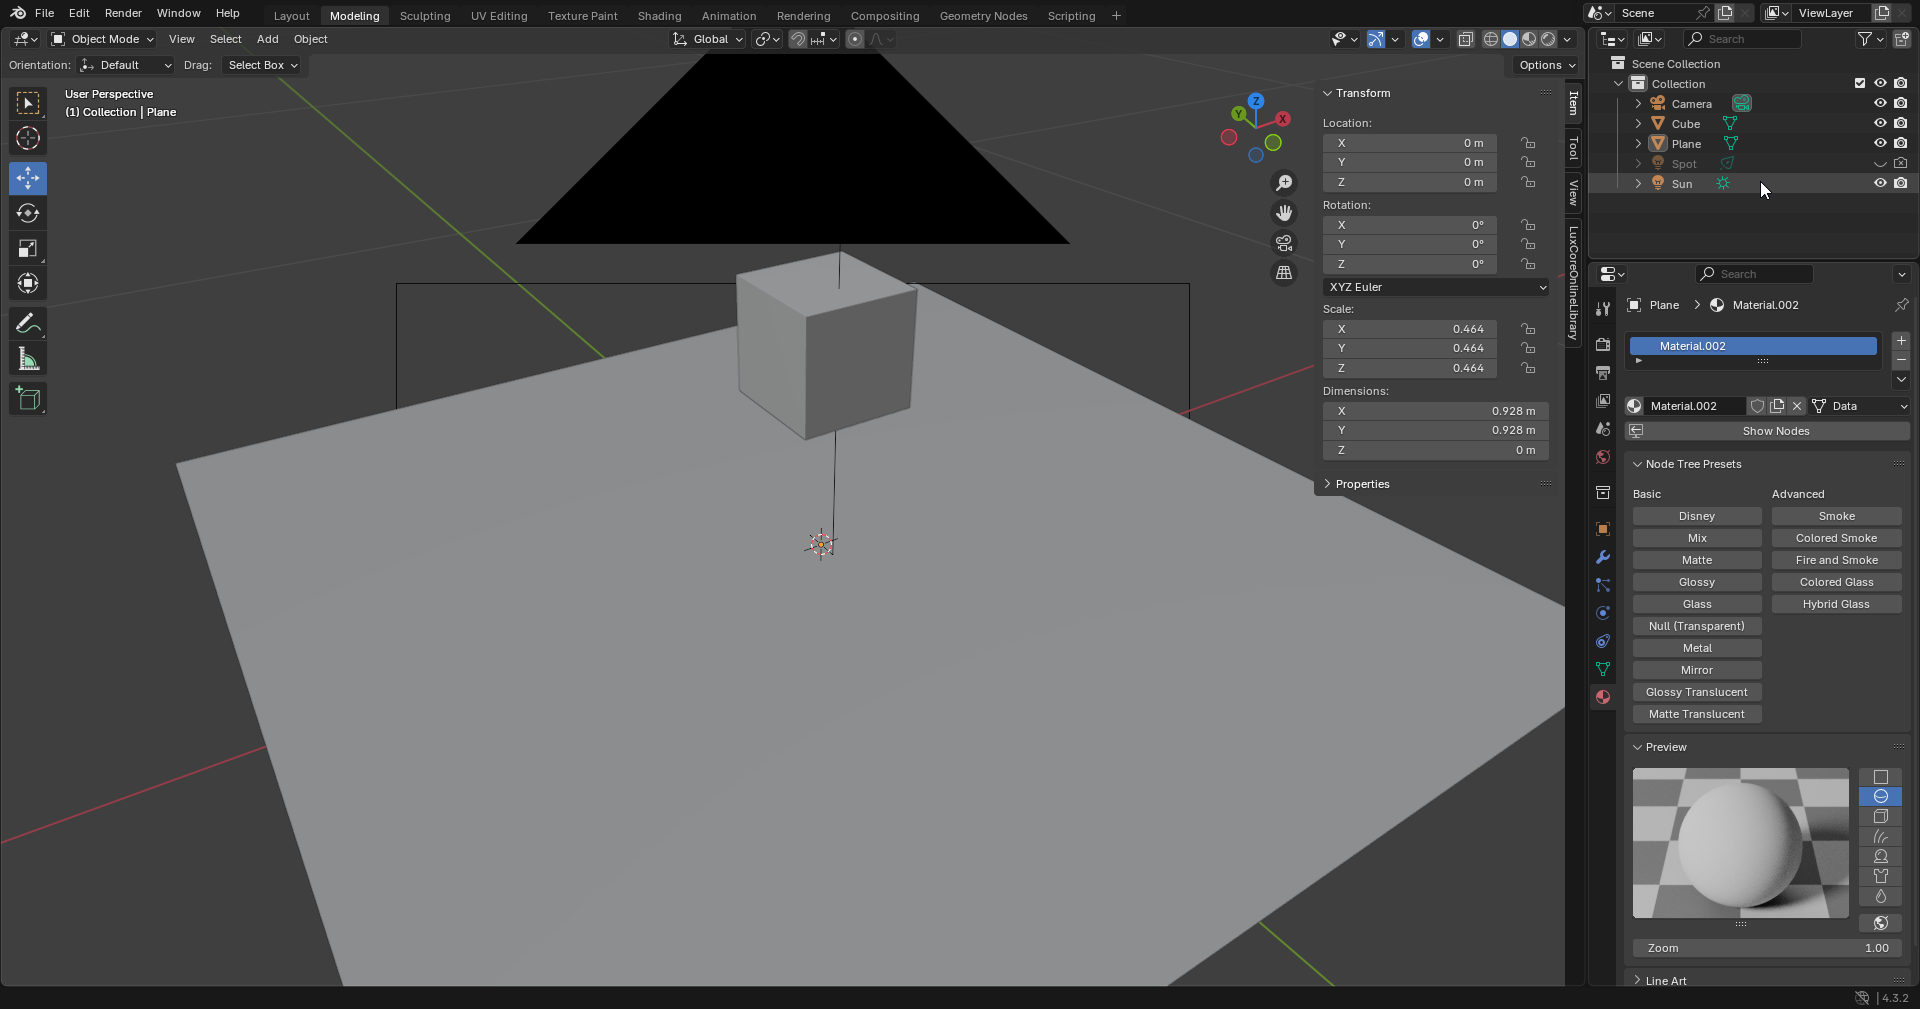The image size is (1920, 1009).
Task: Uncheck Collection exclude-from-view-layer checkbox
Action: (x=1860, y=83)
